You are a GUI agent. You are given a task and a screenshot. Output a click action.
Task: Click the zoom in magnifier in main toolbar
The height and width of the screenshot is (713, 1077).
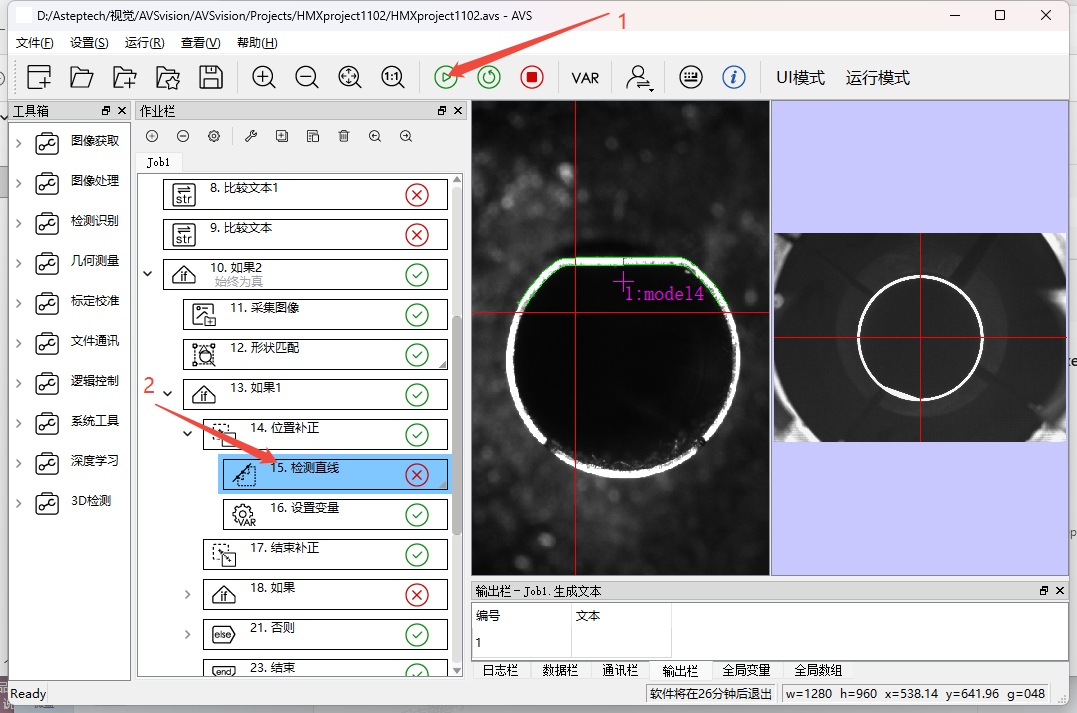click(264, 77)
